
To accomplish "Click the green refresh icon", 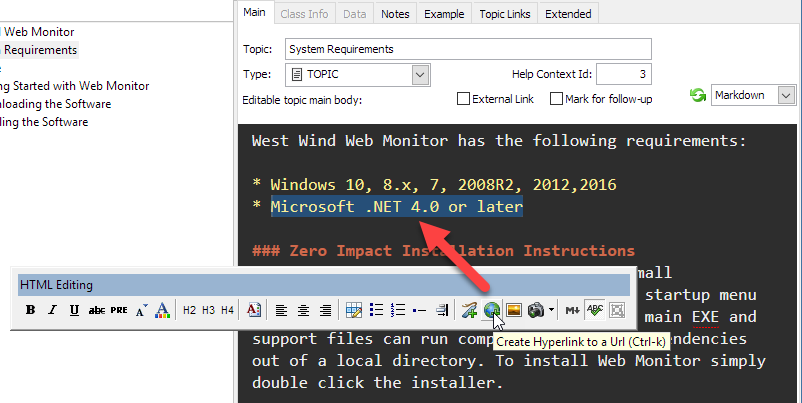I will (698, 95).
